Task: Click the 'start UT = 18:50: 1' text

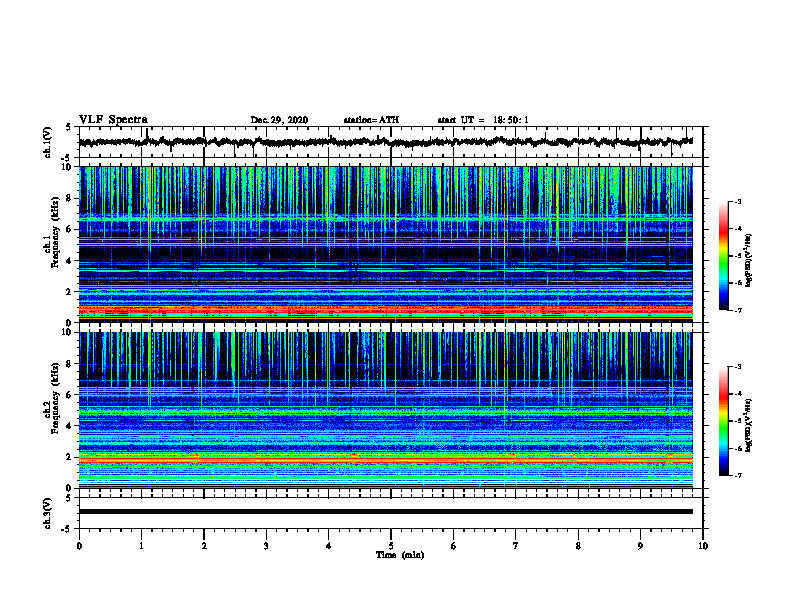Action: (483, 120)
